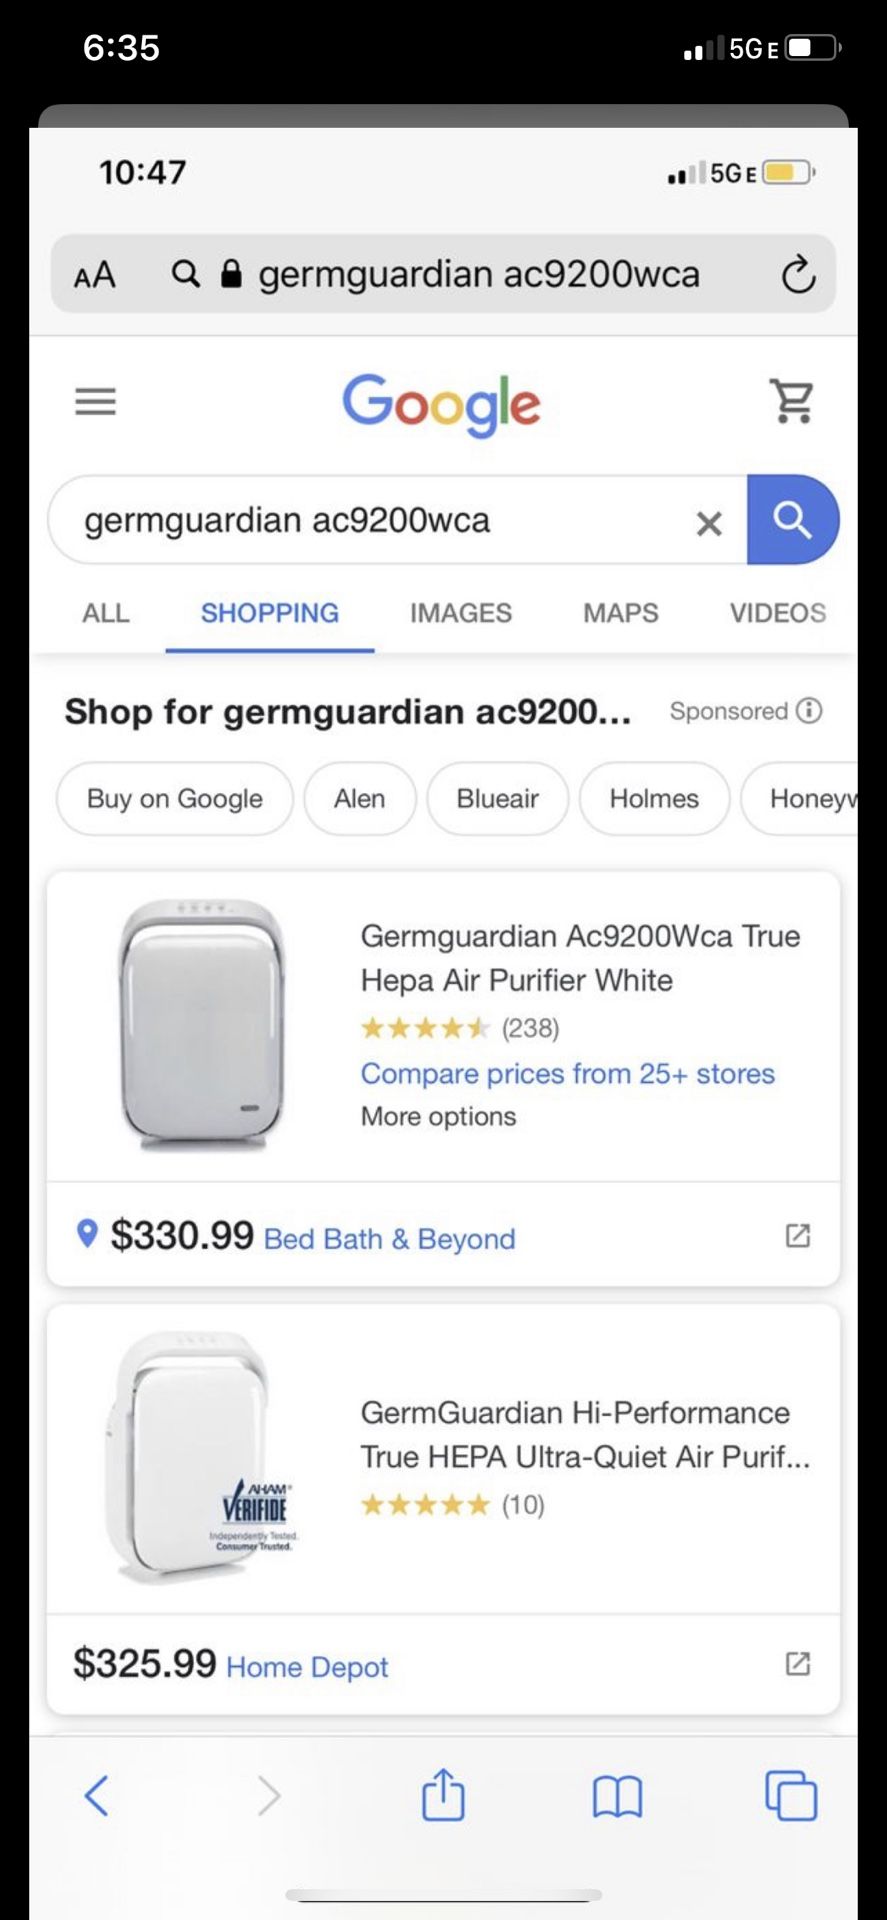Switch to the Images tab

tap(460, 613)
